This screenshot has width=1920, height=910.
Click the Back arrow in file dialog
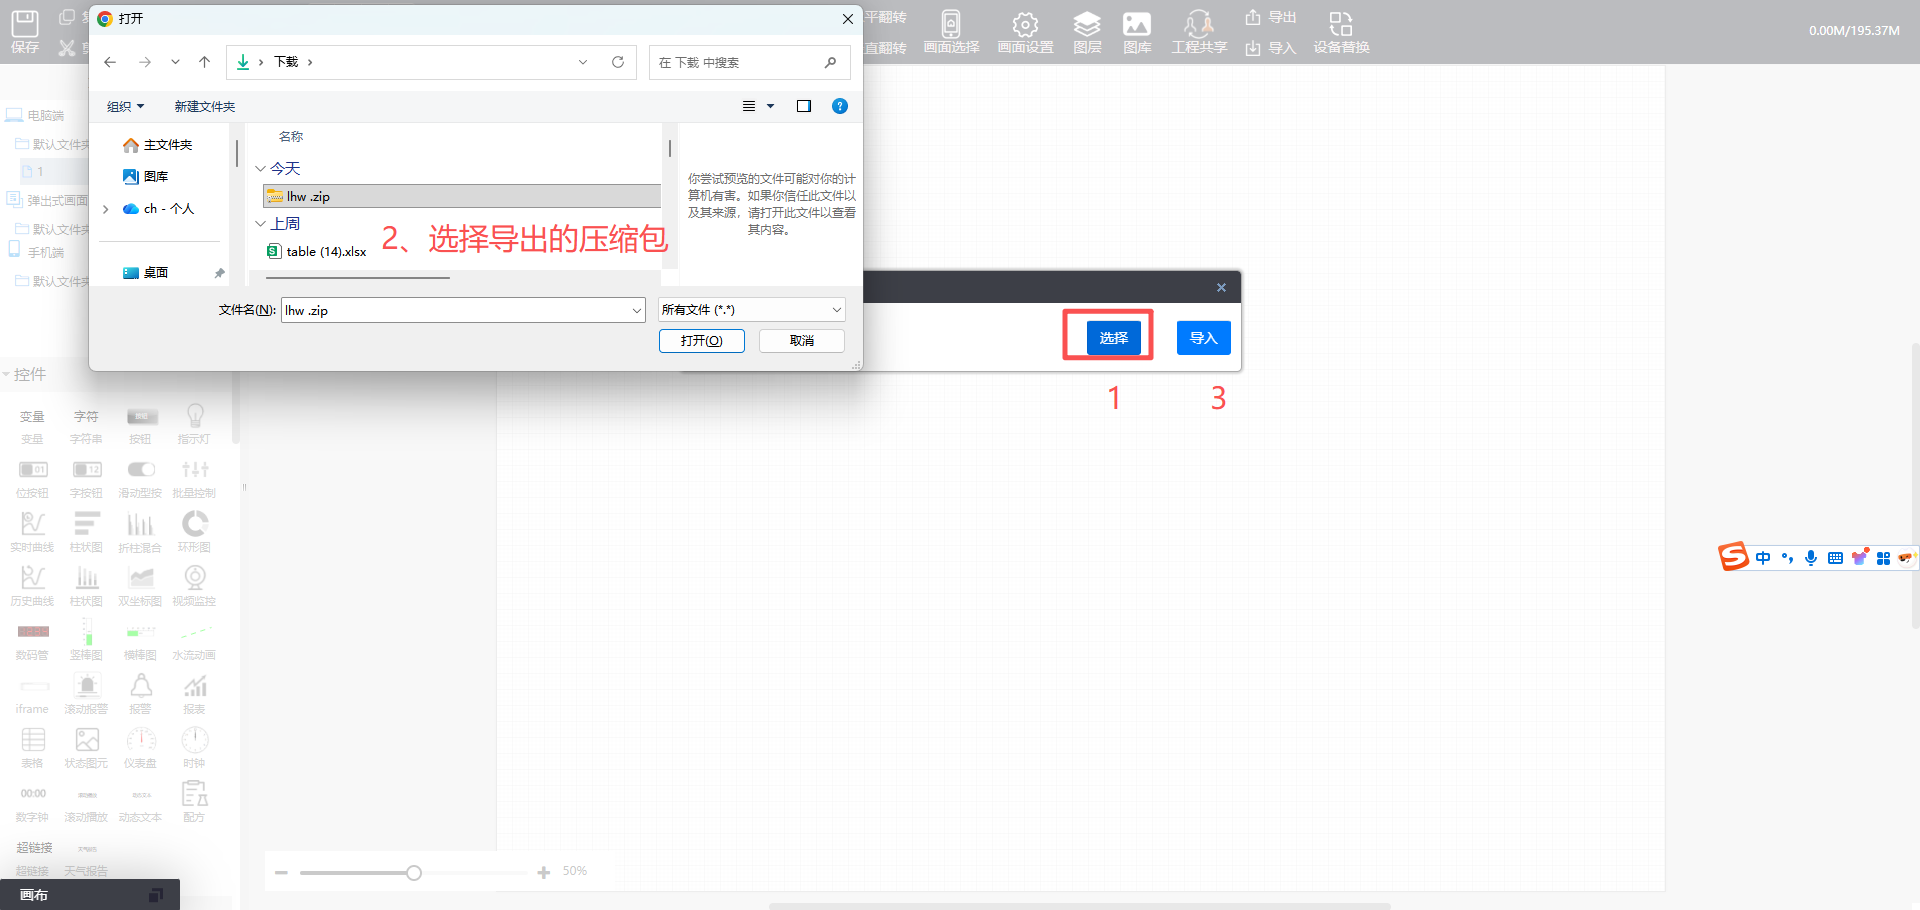click(x=110, y=62)
